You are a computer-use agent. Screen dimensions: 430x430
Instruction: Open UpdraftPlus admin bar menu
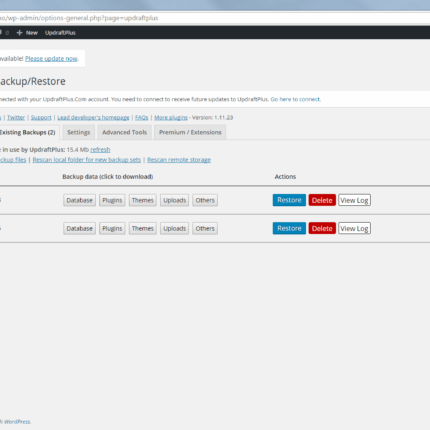click(x=60, y=33)
